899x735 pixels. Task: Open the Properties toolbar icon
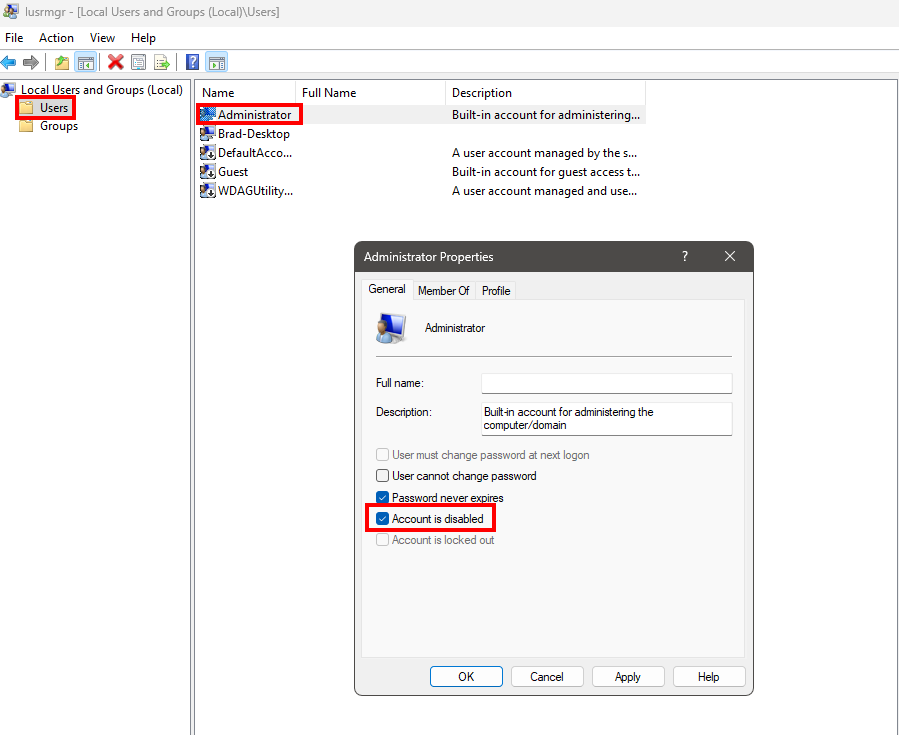[x=138, y=62]
